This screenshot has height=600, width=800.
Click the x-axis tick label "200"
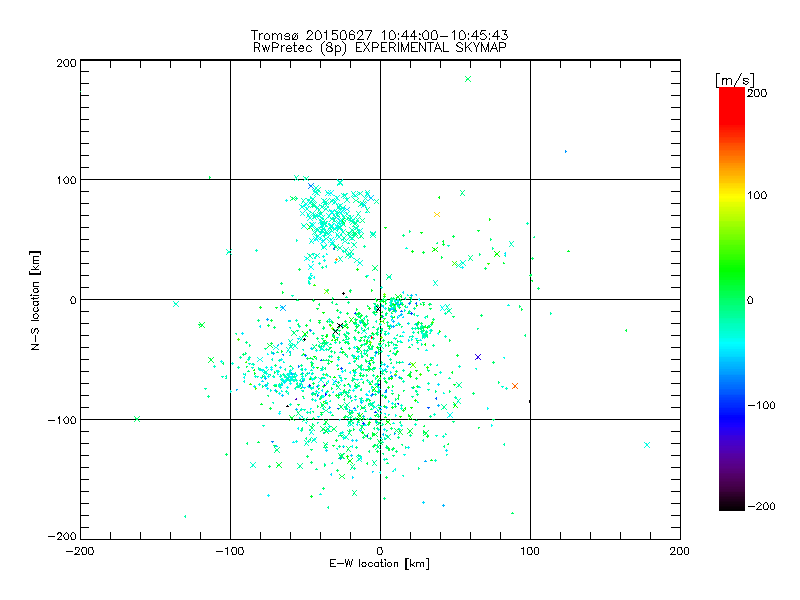[x=680, y=551]
